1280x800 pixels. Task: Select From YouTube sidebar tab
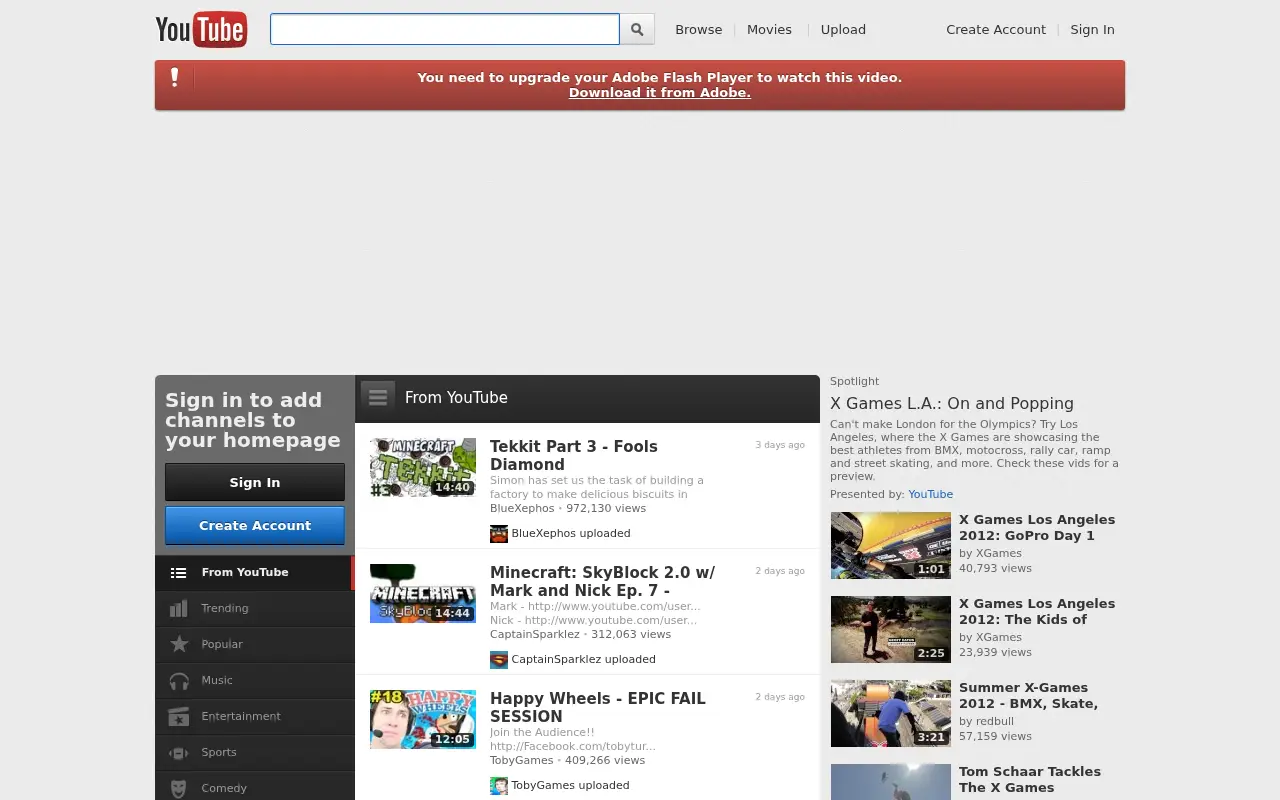pyautogui.click(x=254, y=573)
